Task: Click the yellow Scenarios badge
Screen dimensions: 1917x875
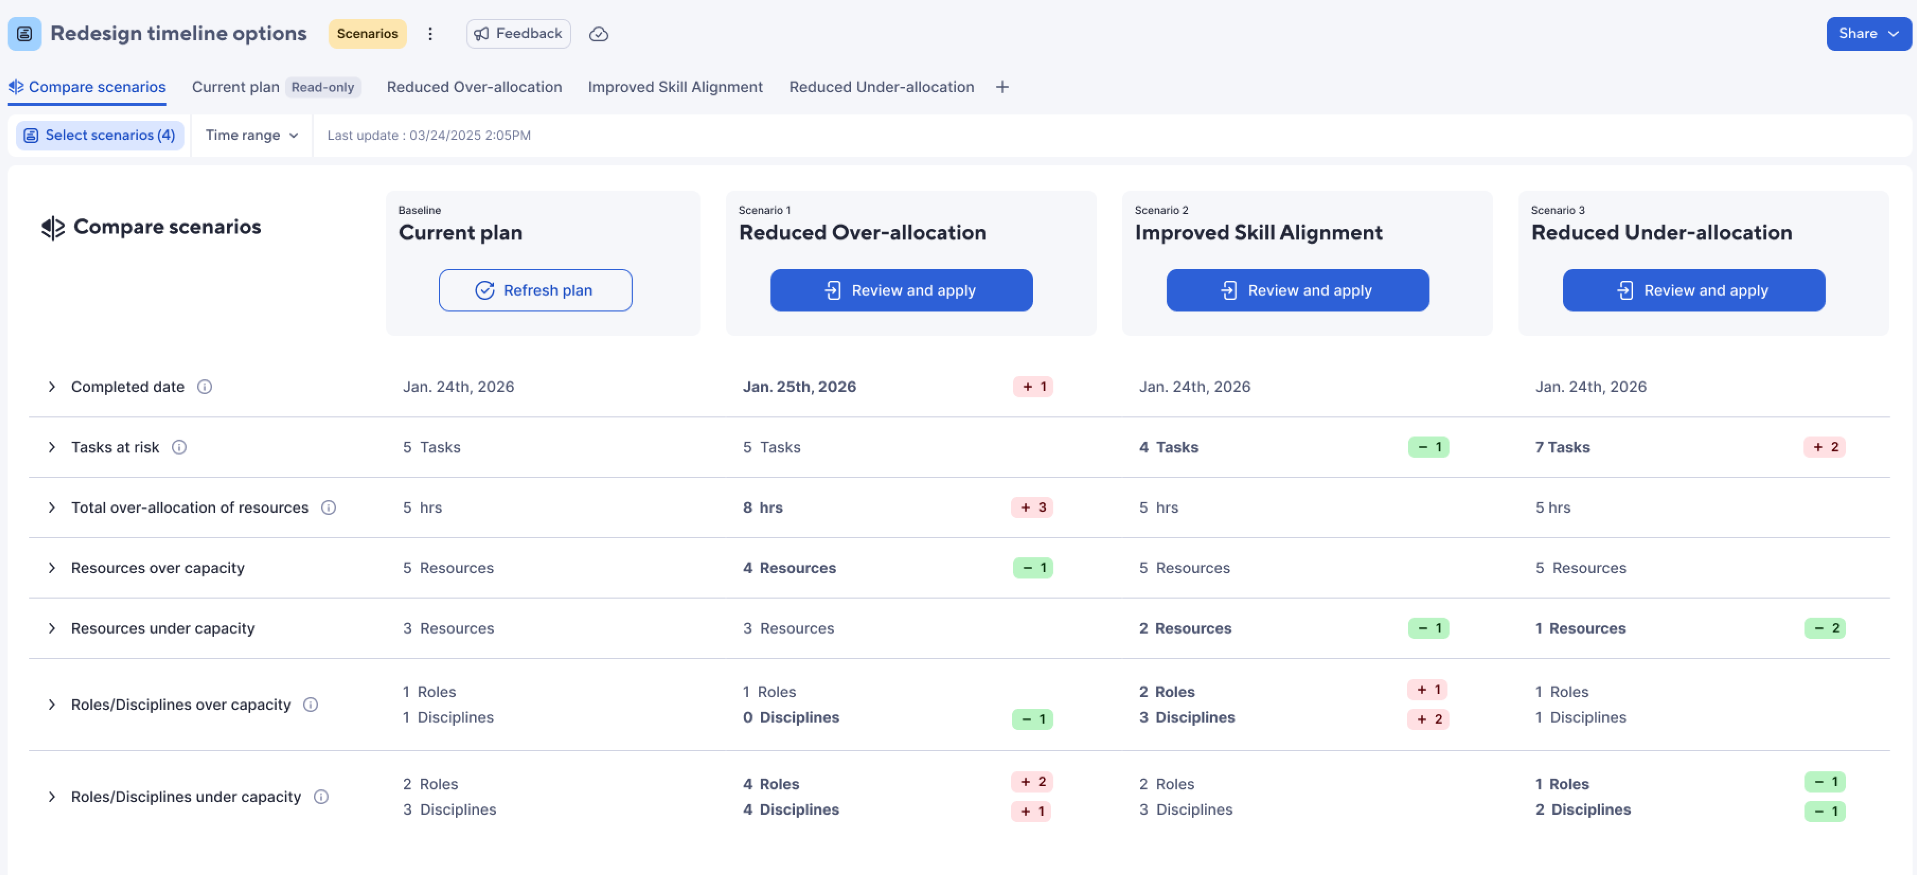Action: tap(367, 34)
